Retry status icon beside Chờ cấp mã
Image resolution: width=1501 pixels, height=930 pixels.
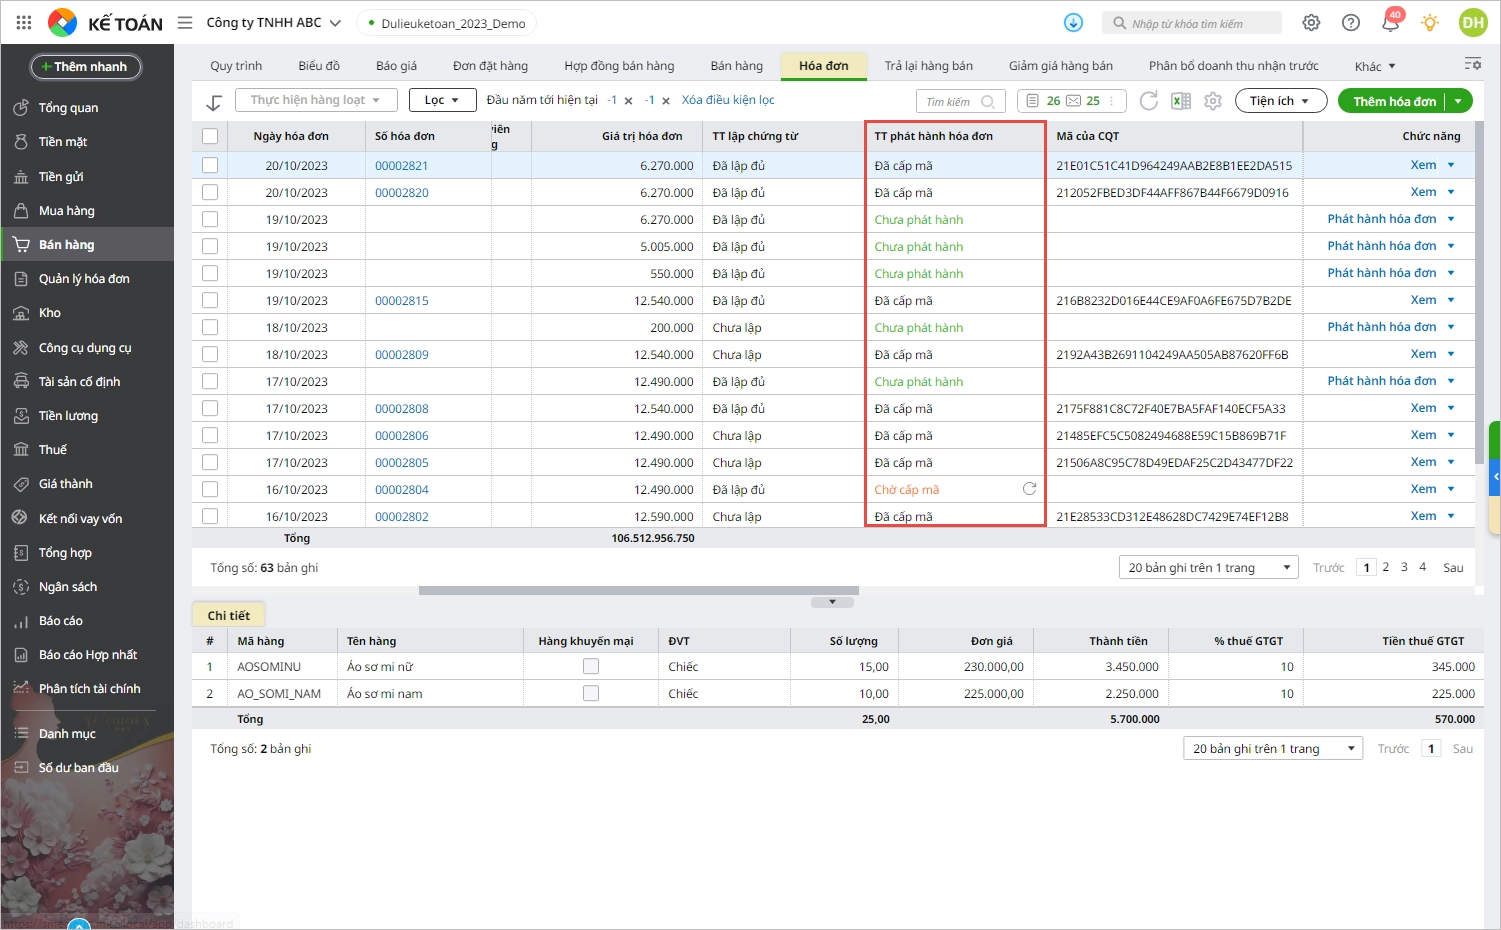1029,489
